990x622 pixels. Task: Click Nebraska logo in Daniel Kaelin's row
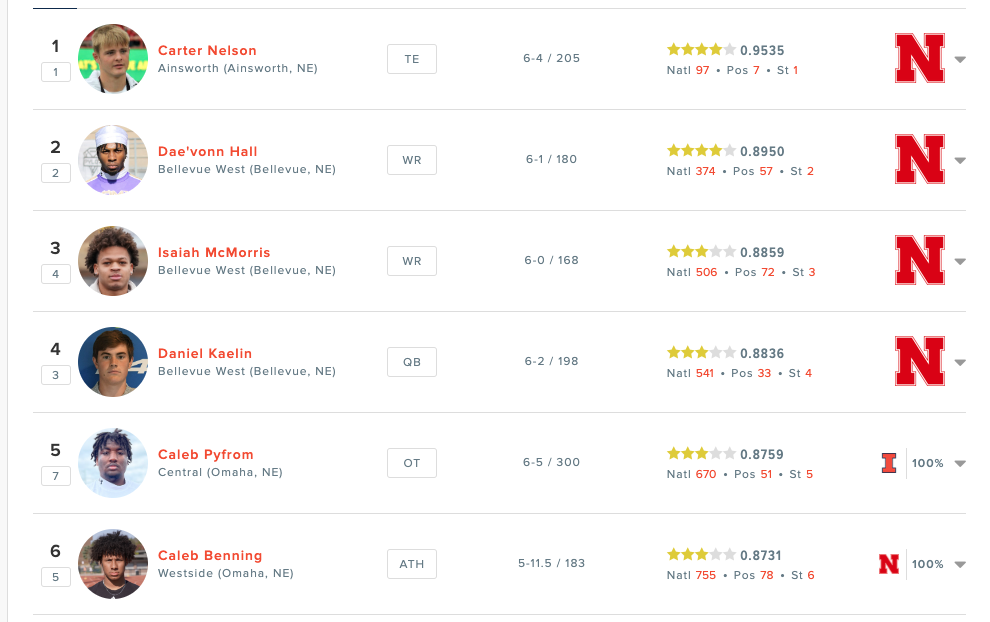920,362
